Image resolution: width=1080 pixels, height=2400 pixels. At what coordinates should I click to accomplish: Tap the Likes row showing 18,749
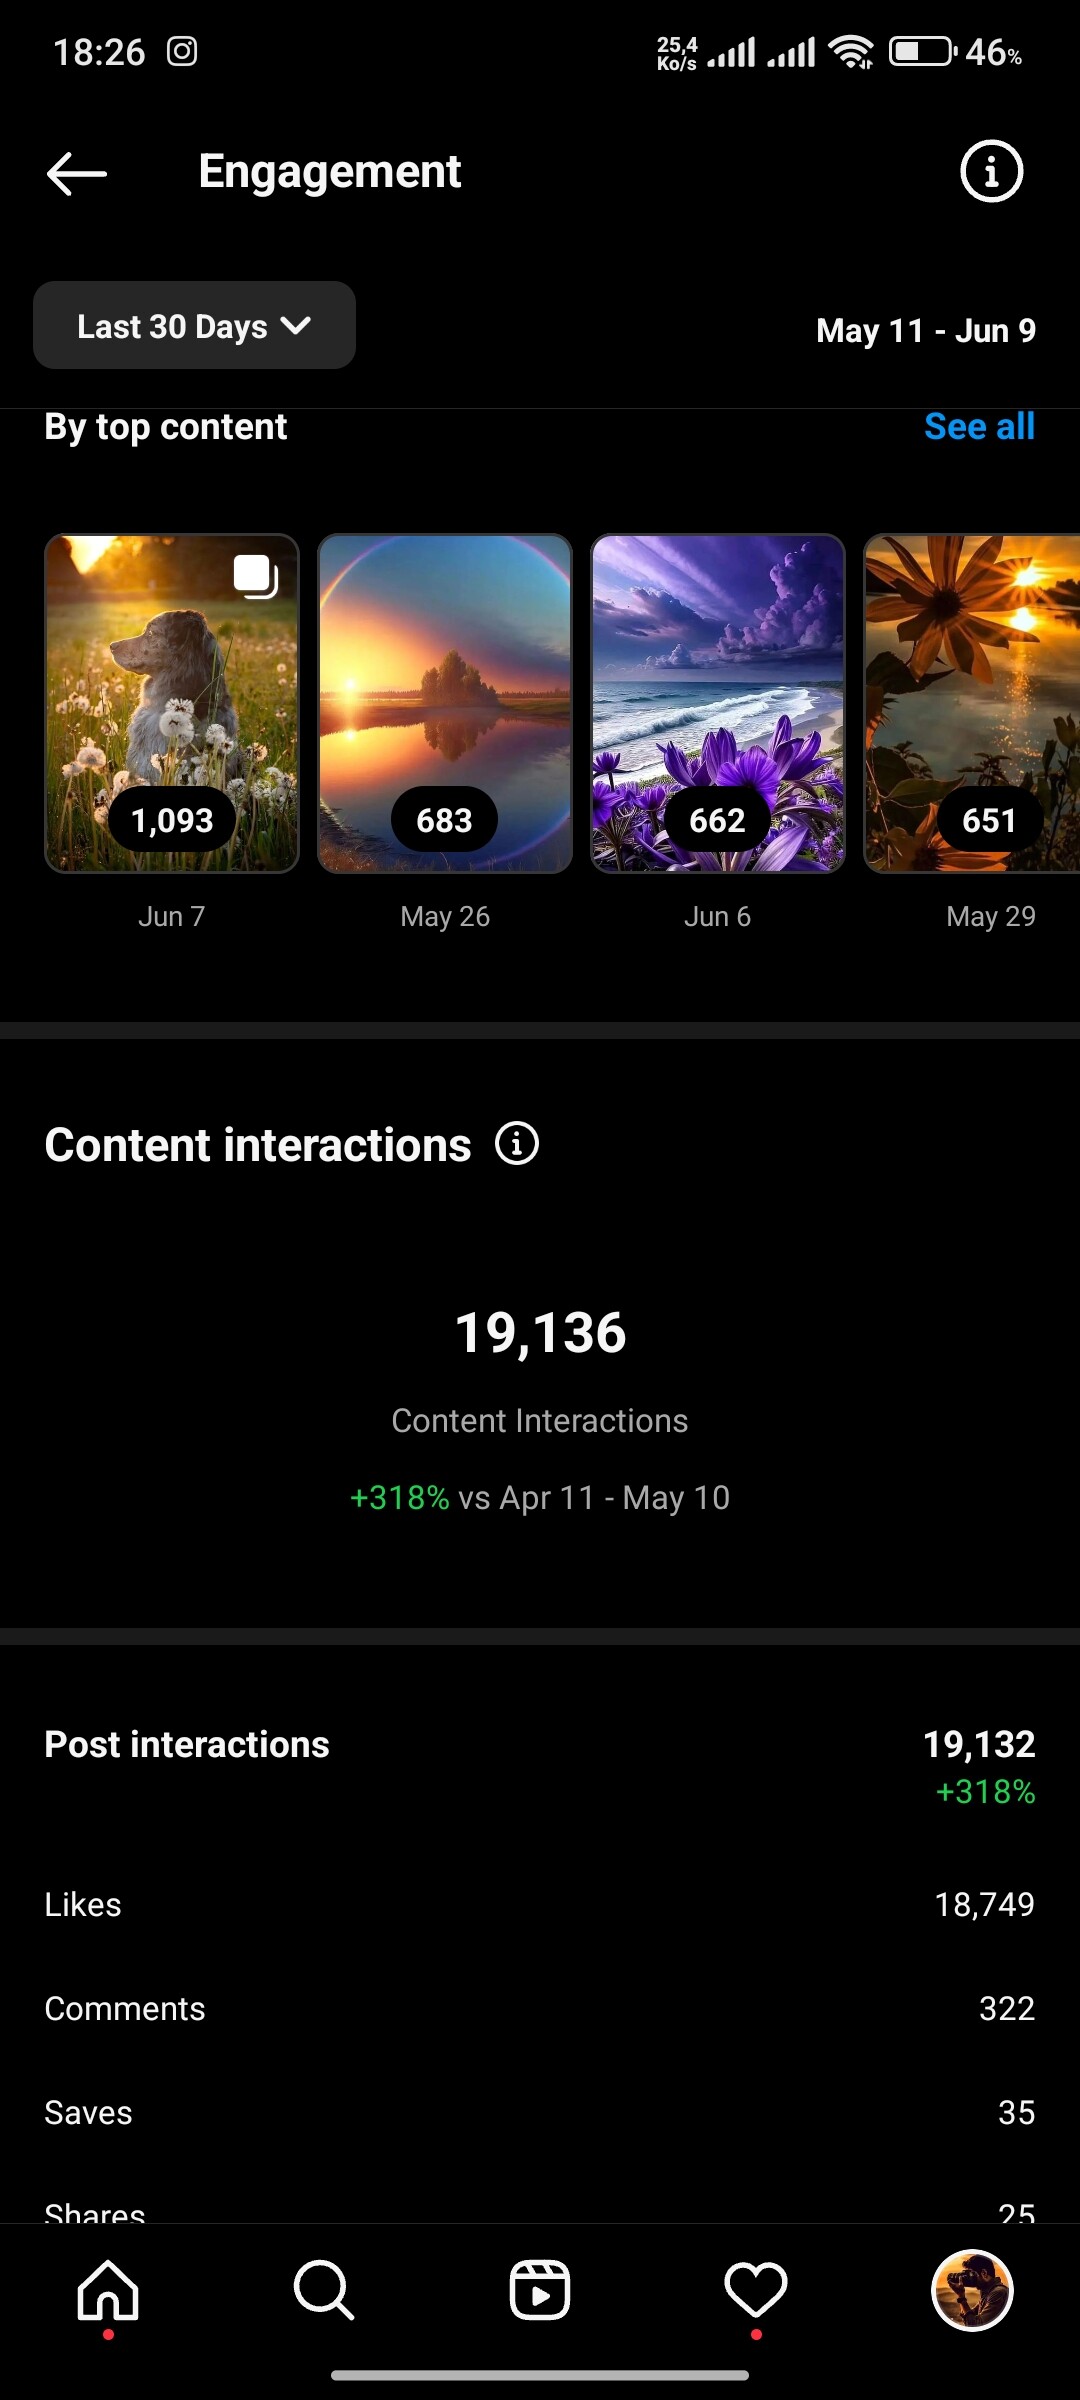point(540,1904)
